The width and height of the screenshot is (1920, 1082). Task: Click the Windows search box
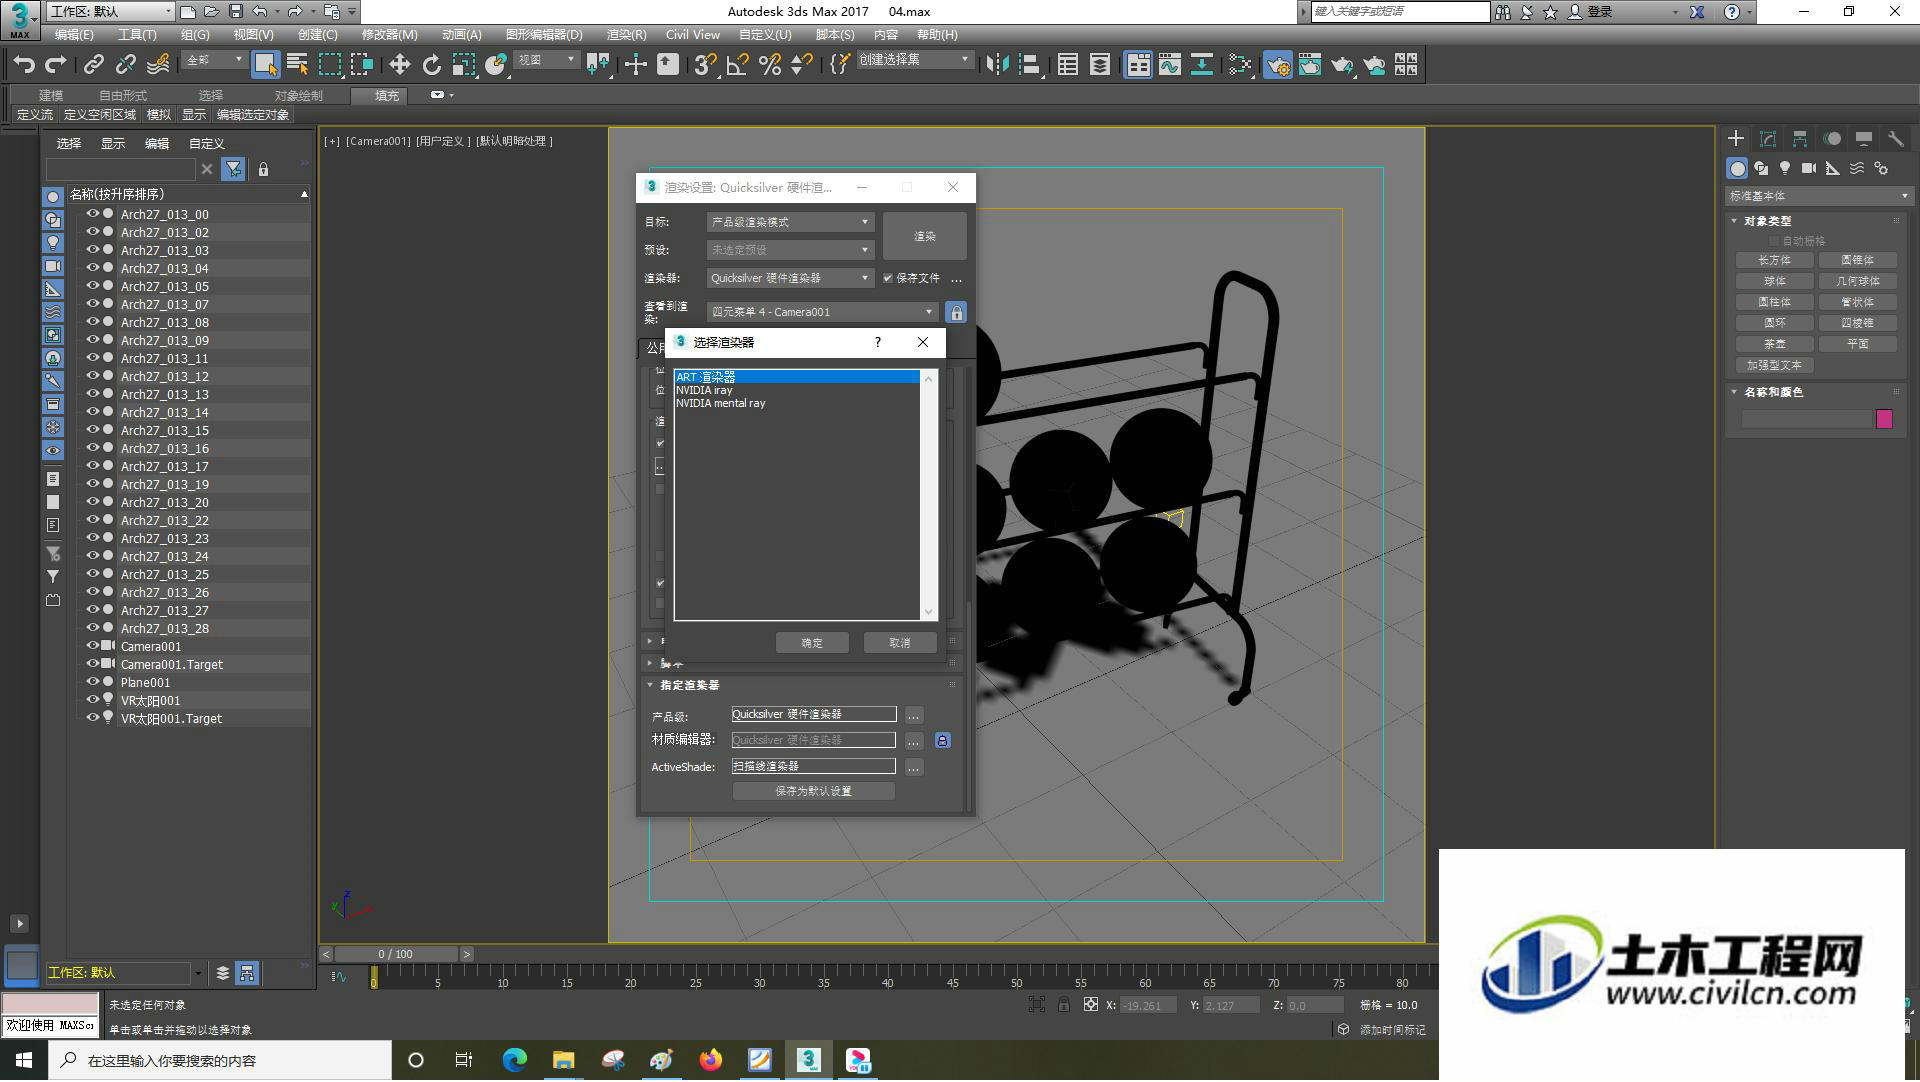pyautogui.click(x=221, y=1061)
